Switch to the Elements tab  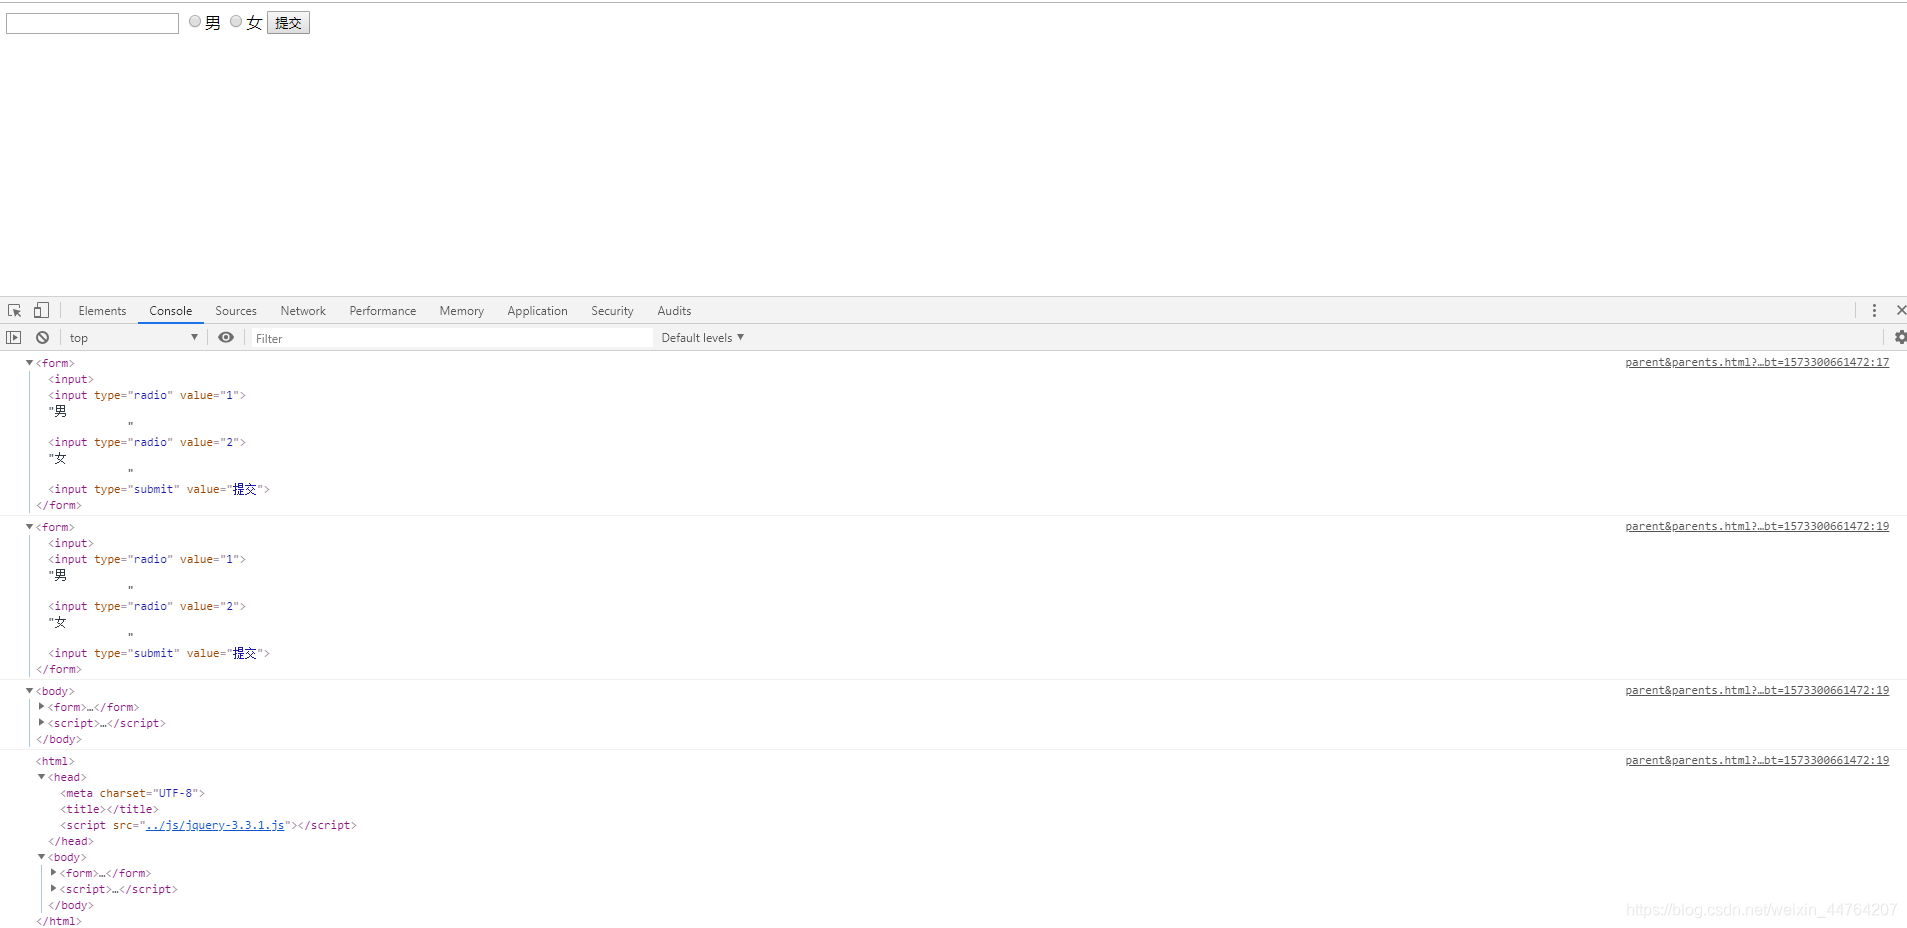click(x=102, y=311)
